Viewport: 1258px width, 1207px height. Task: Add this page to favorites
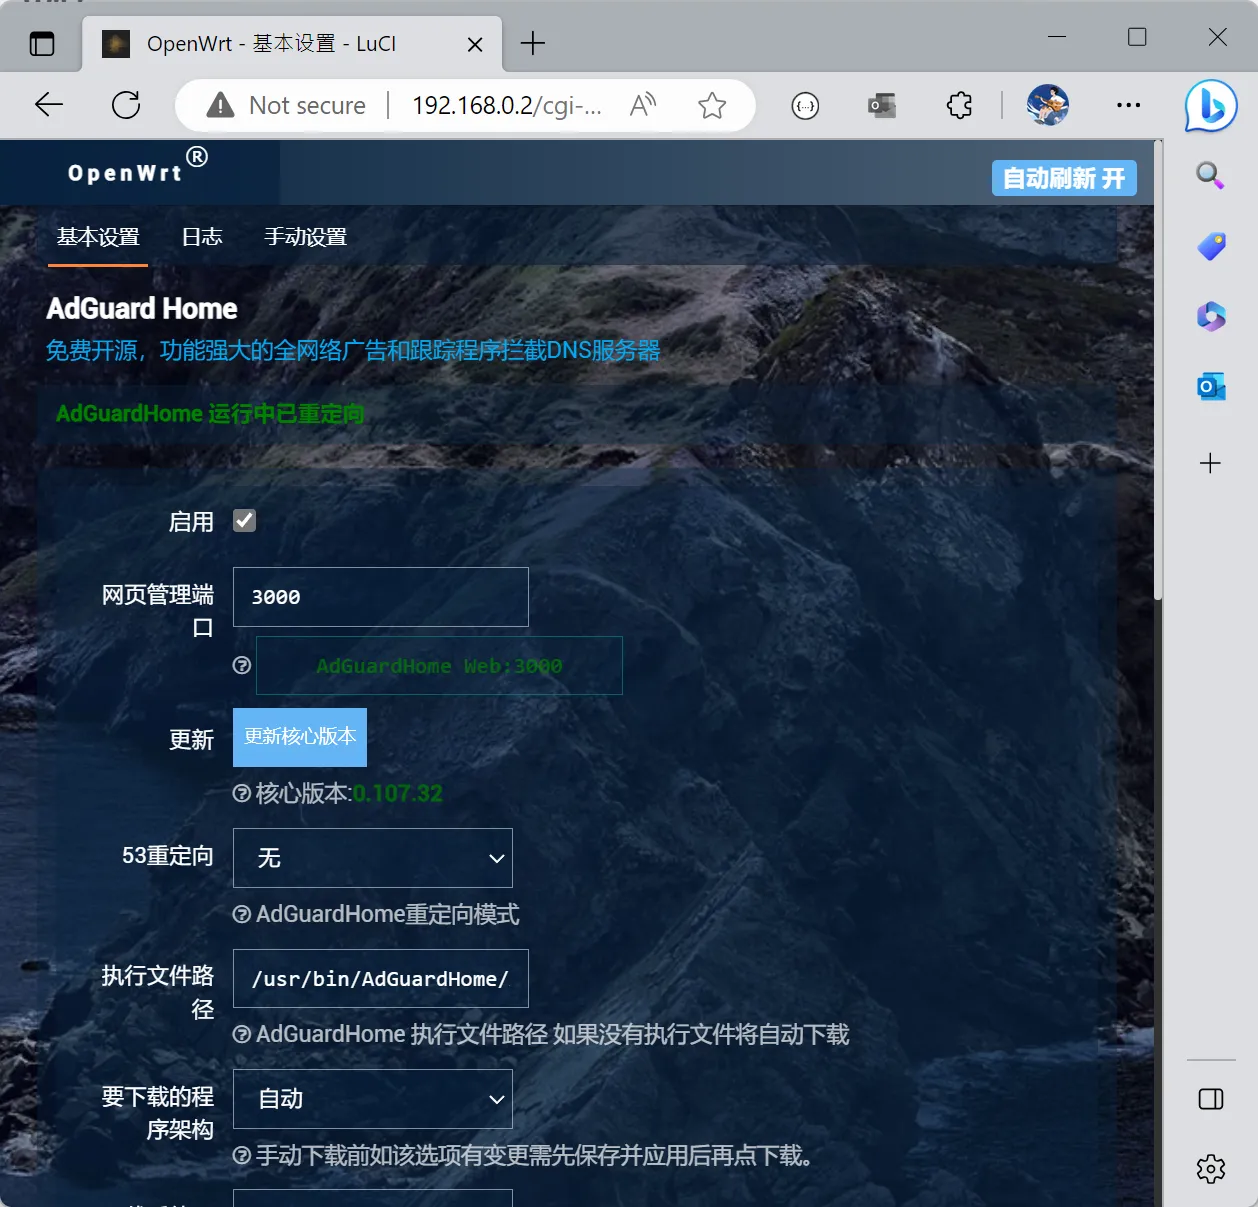[712, 105]
